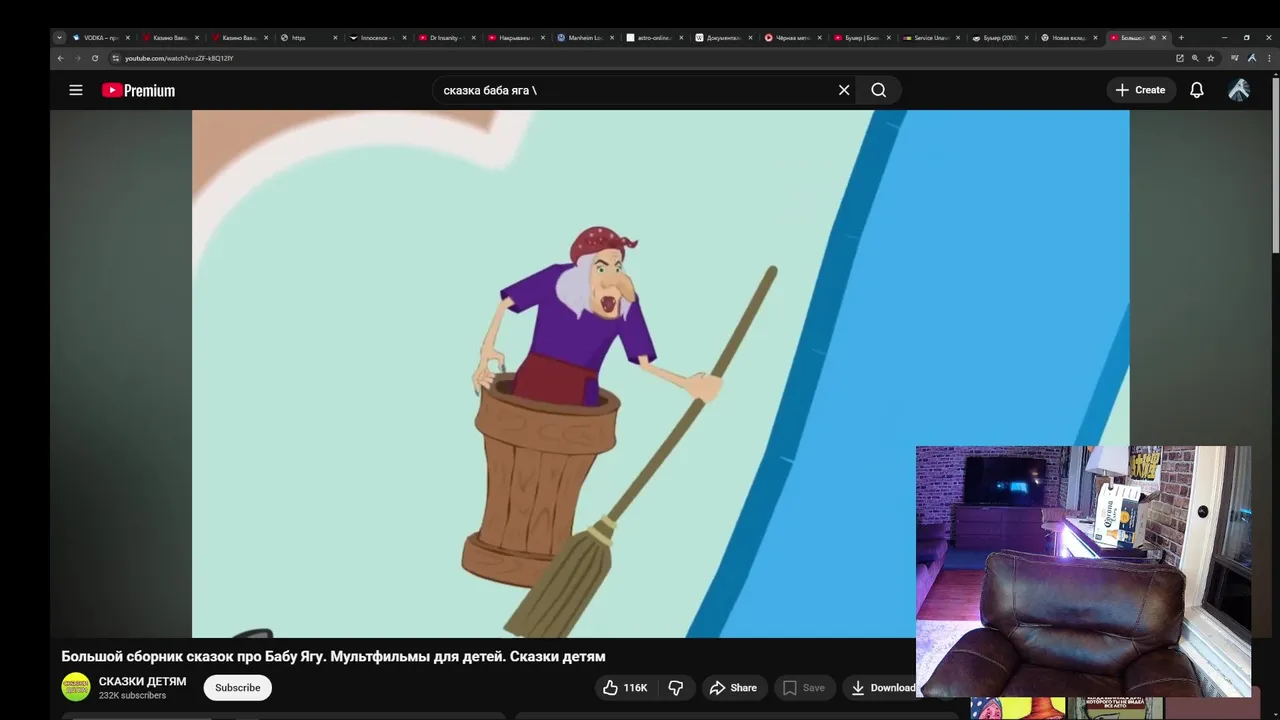
Task: Open page in app icon in address bar
Action: 1180,58
